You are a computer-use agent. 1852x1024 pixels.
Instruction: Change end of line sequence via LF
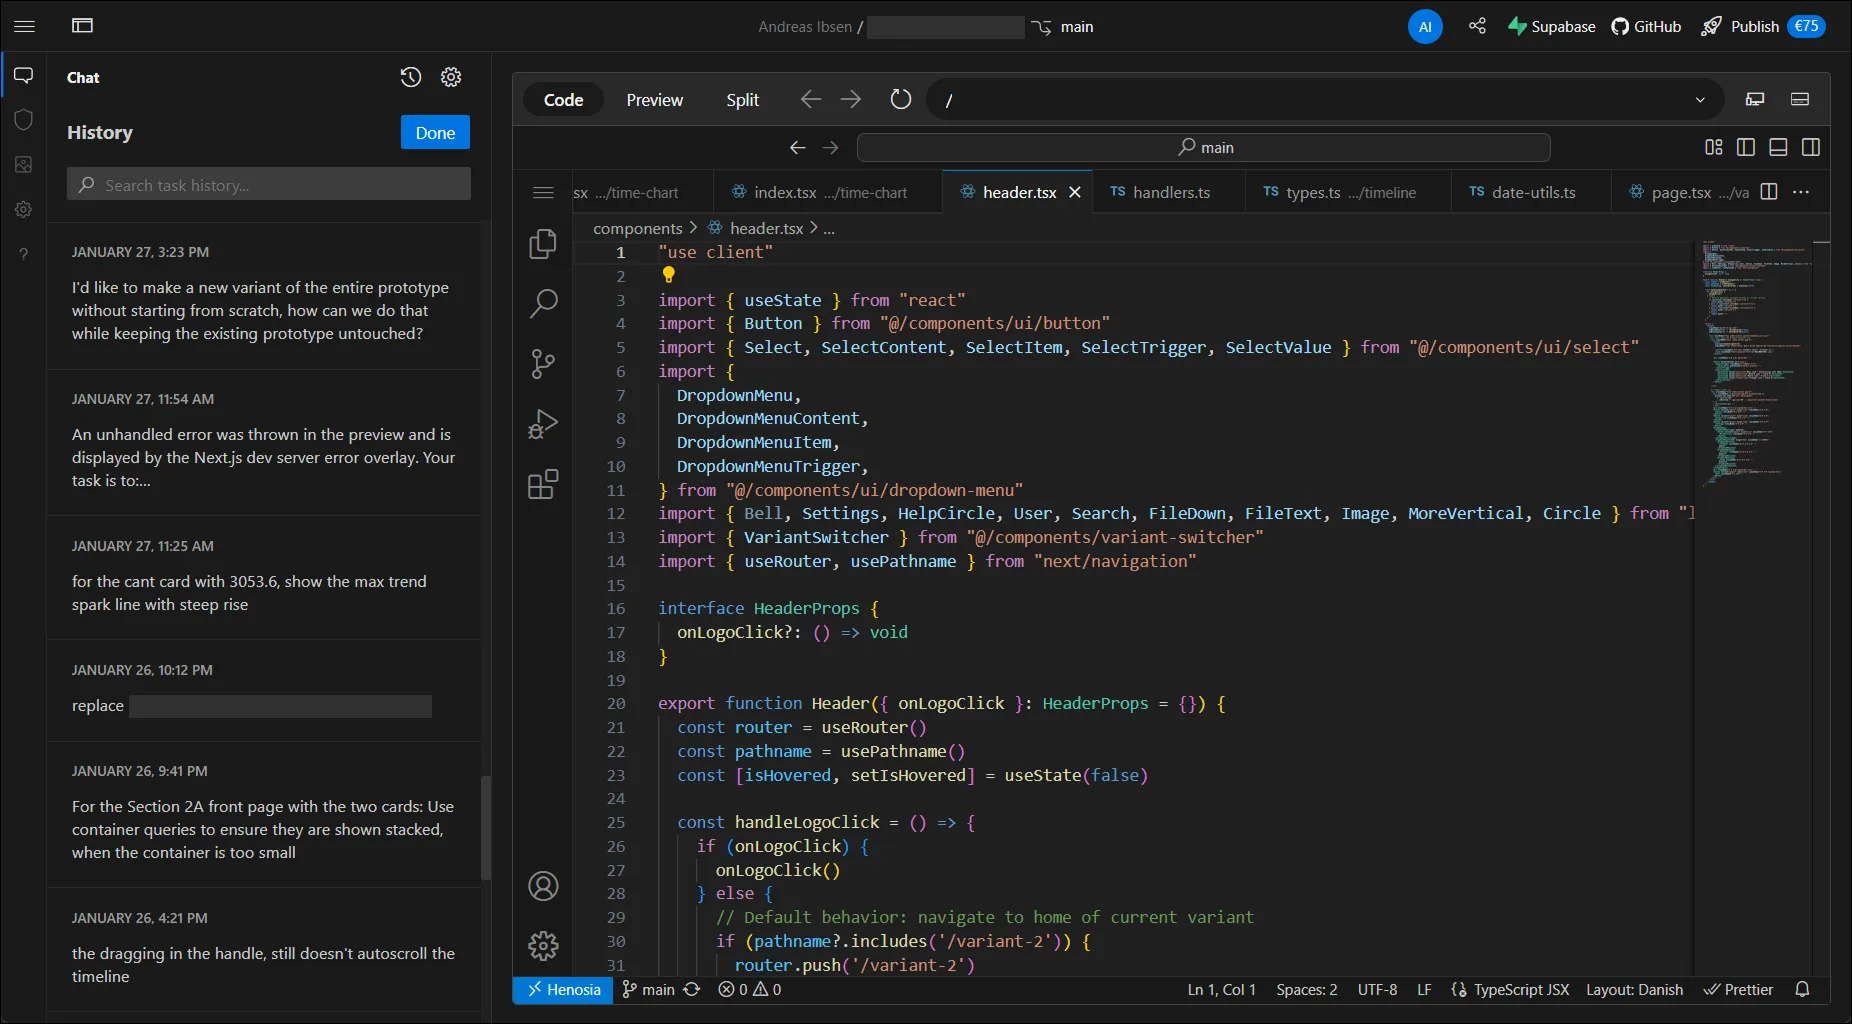pyautogui.click(x=1424, y=990)
